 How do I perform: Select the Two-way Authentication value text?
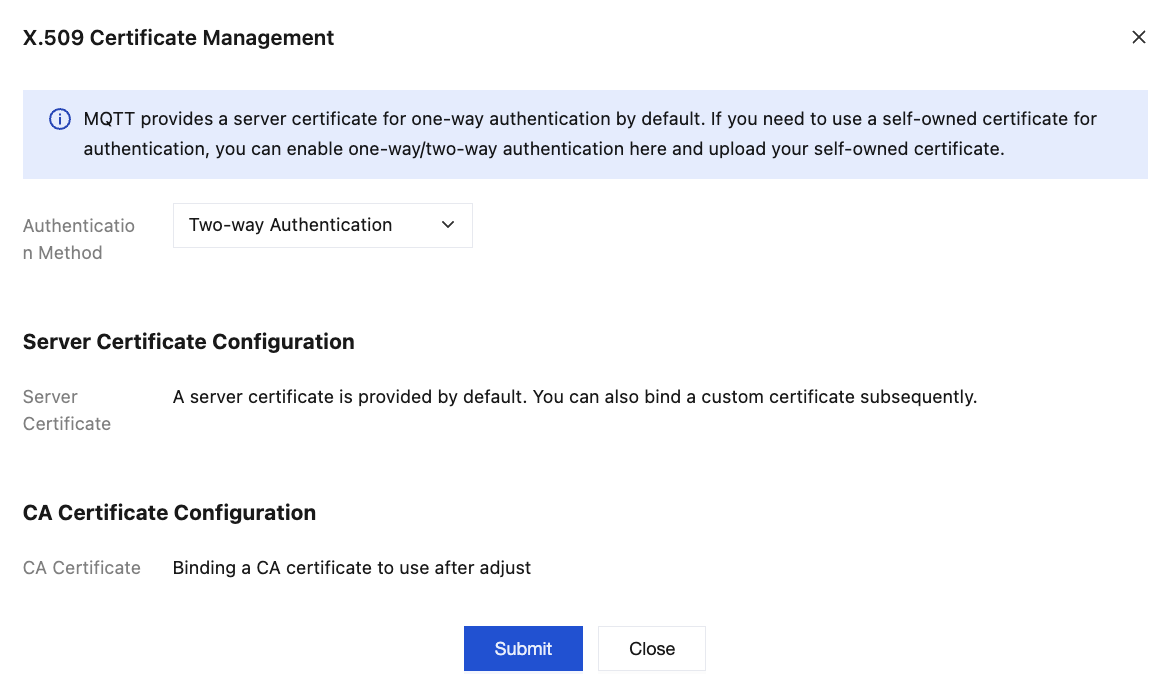(x=290, y=226)
